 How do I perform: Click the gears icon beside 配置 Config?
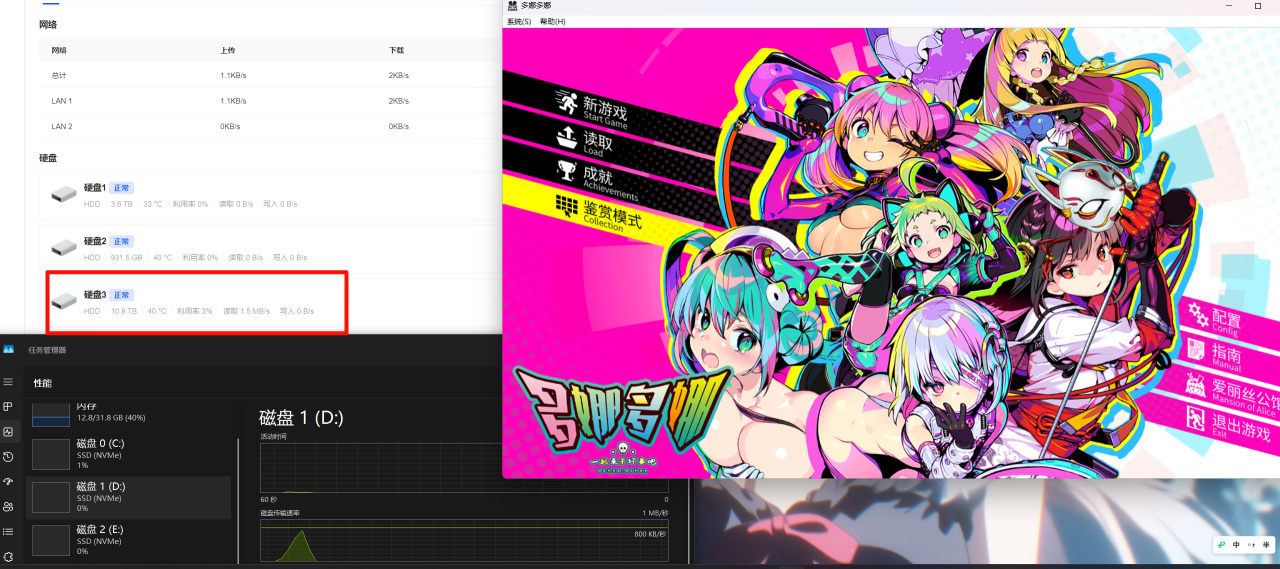(1197, 314)
